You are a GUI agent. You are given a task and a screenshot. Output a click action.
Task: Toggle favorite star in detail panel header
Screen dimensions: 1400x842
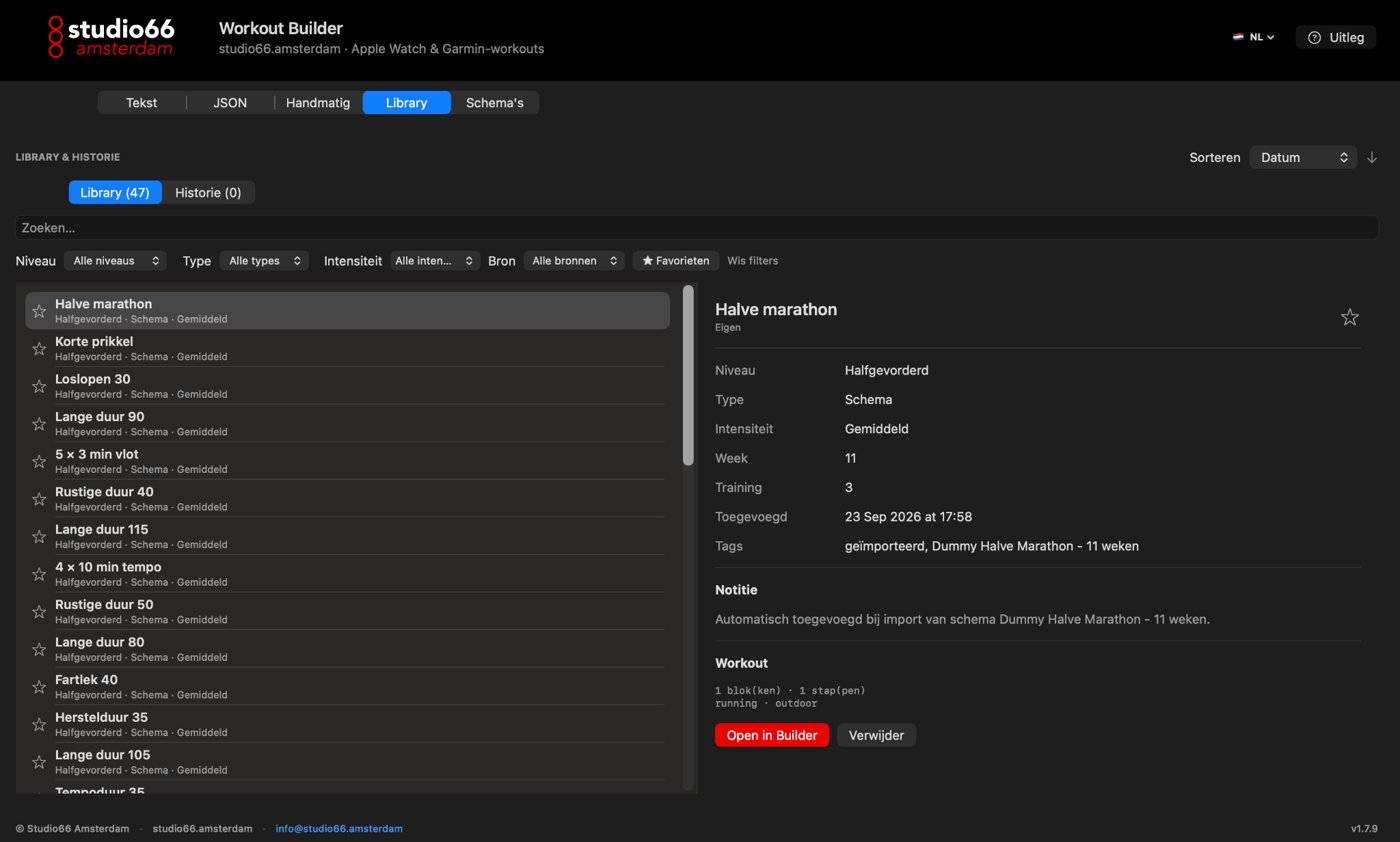coord(1350,317)
